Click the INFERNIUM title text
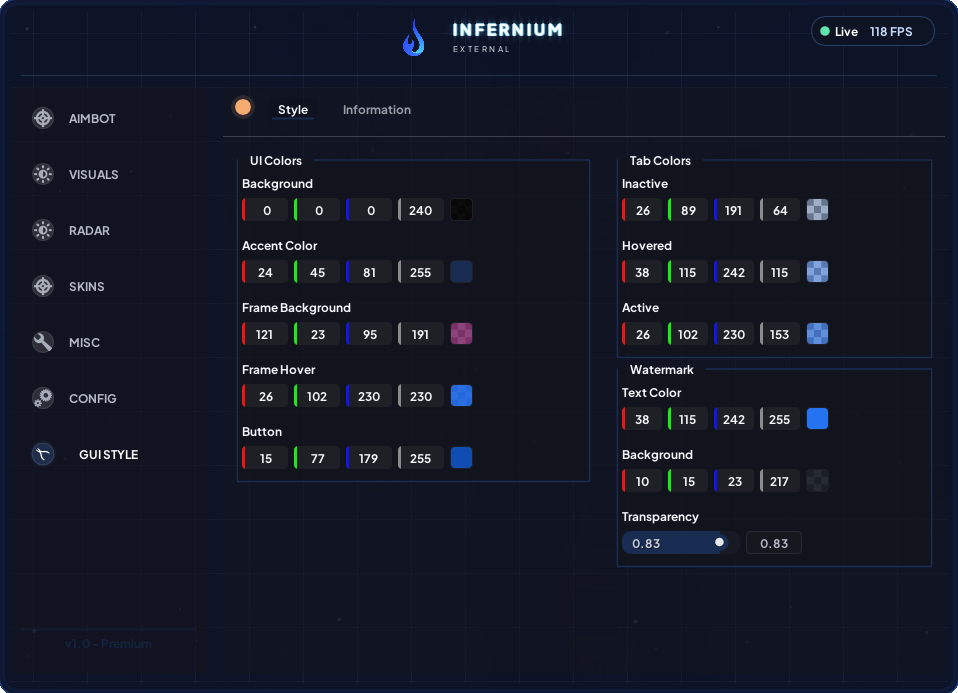Viewport: 958px width, 693px height. [x=507, y=30]
